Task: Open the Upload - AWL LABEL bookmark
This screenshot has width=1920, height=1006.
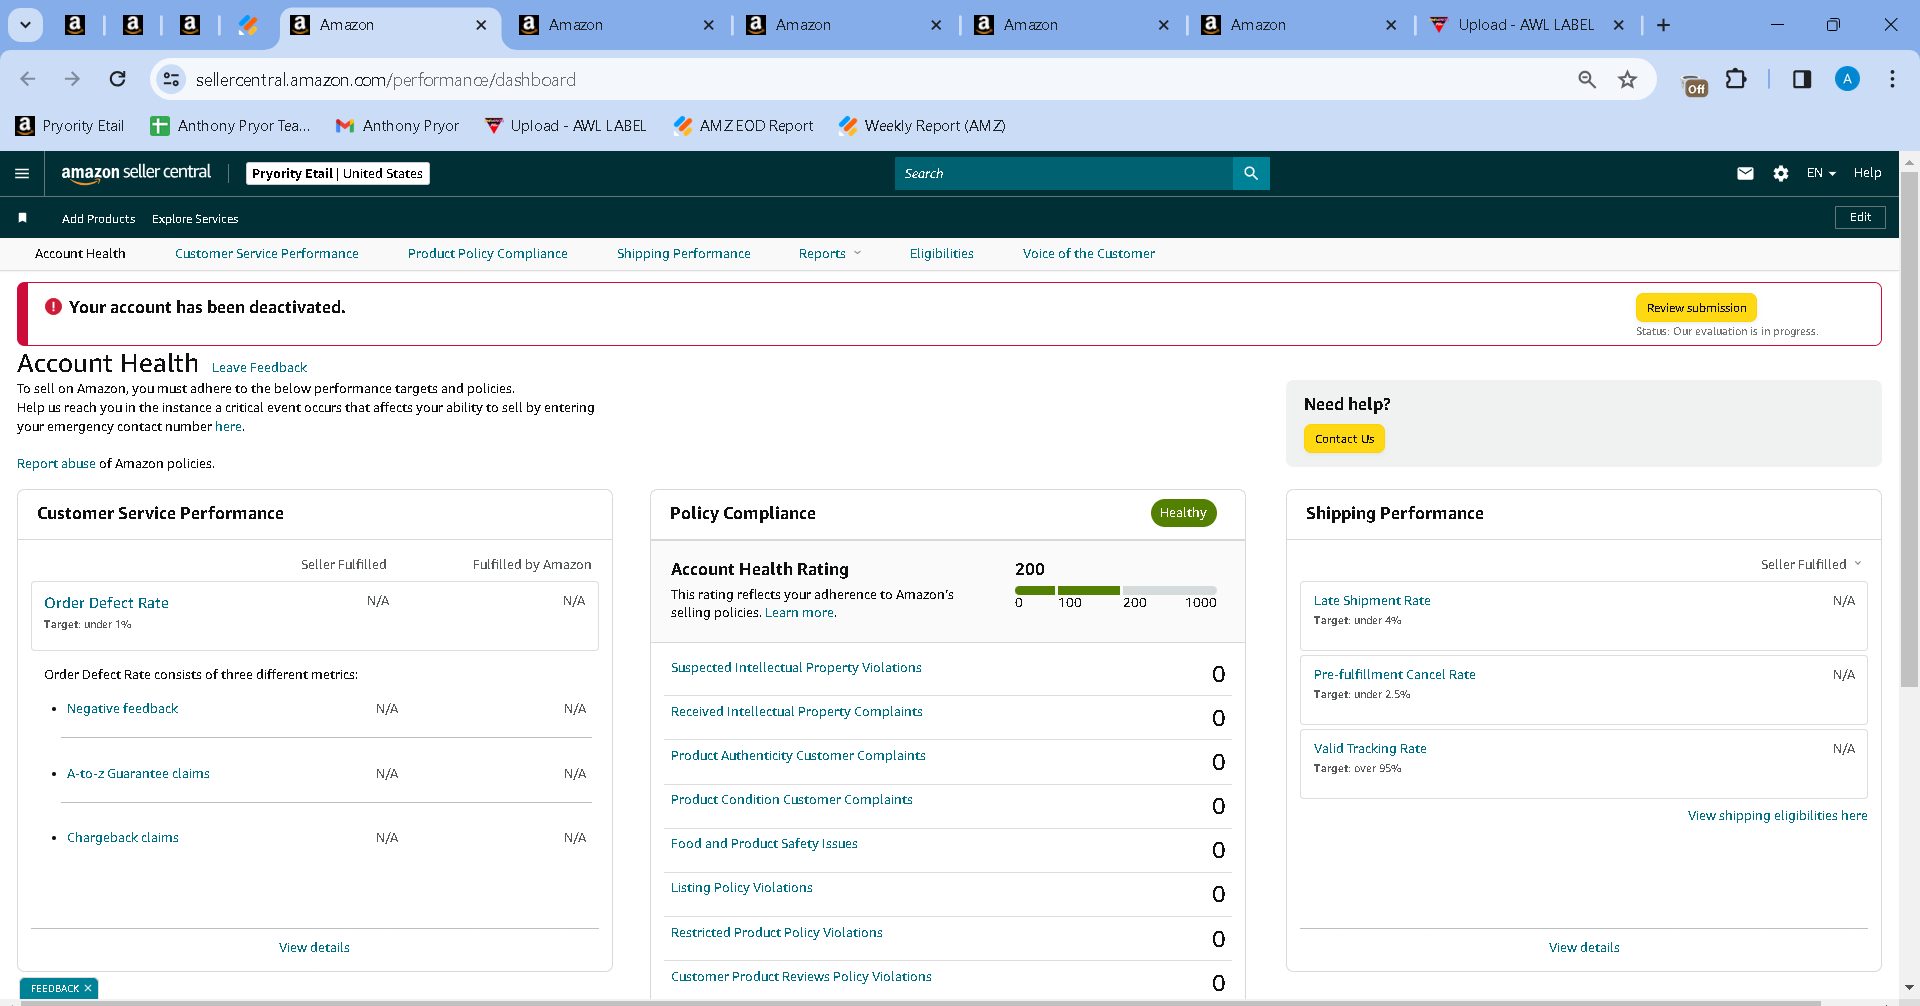Action: tap(565, 125)
